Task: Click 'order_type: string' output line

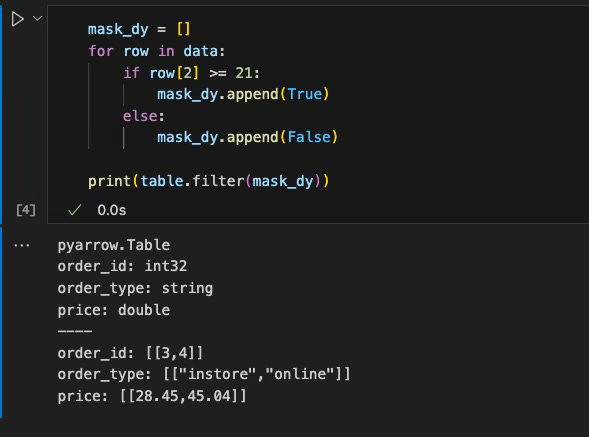Action: coord(135,288)
